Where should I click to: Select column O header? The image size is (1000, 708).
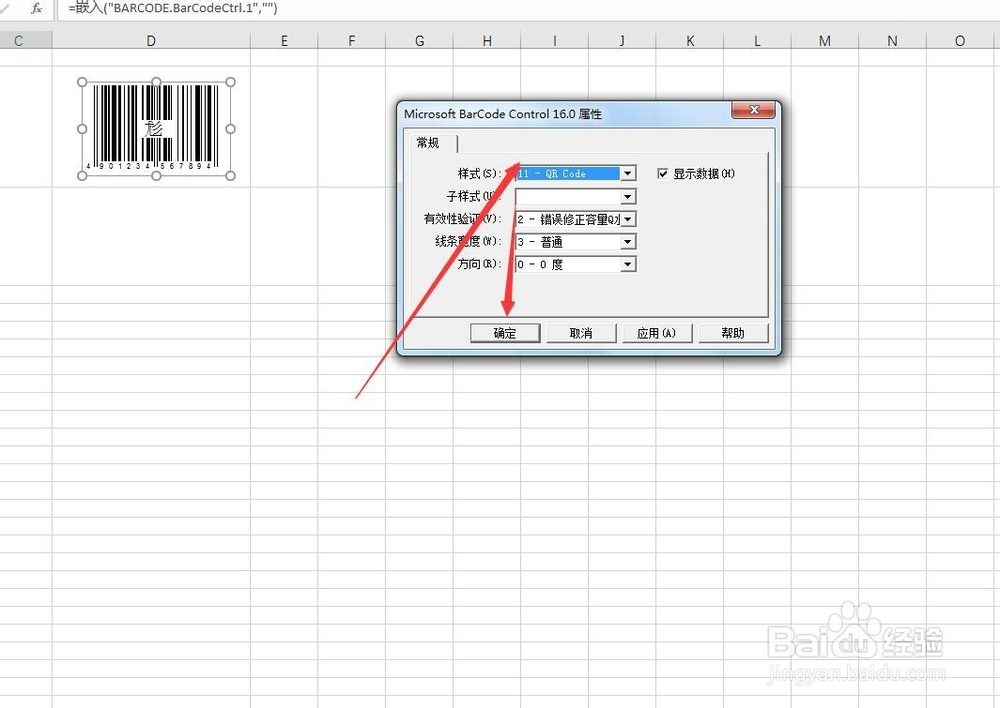click(960, 41)
